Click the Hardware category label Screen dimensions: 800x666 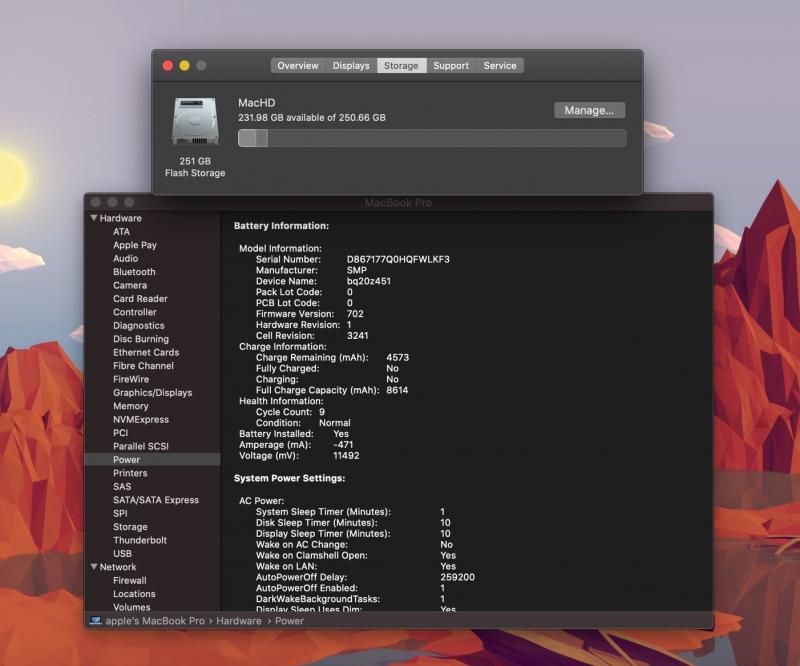click(120, 218)
